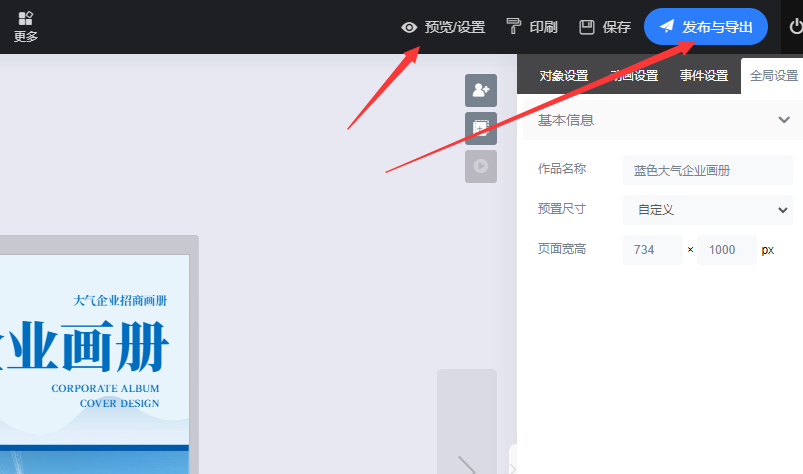Open the 动画设置 tab
The height and width of the screenshot is (474, 803).
tap(634, 76)
